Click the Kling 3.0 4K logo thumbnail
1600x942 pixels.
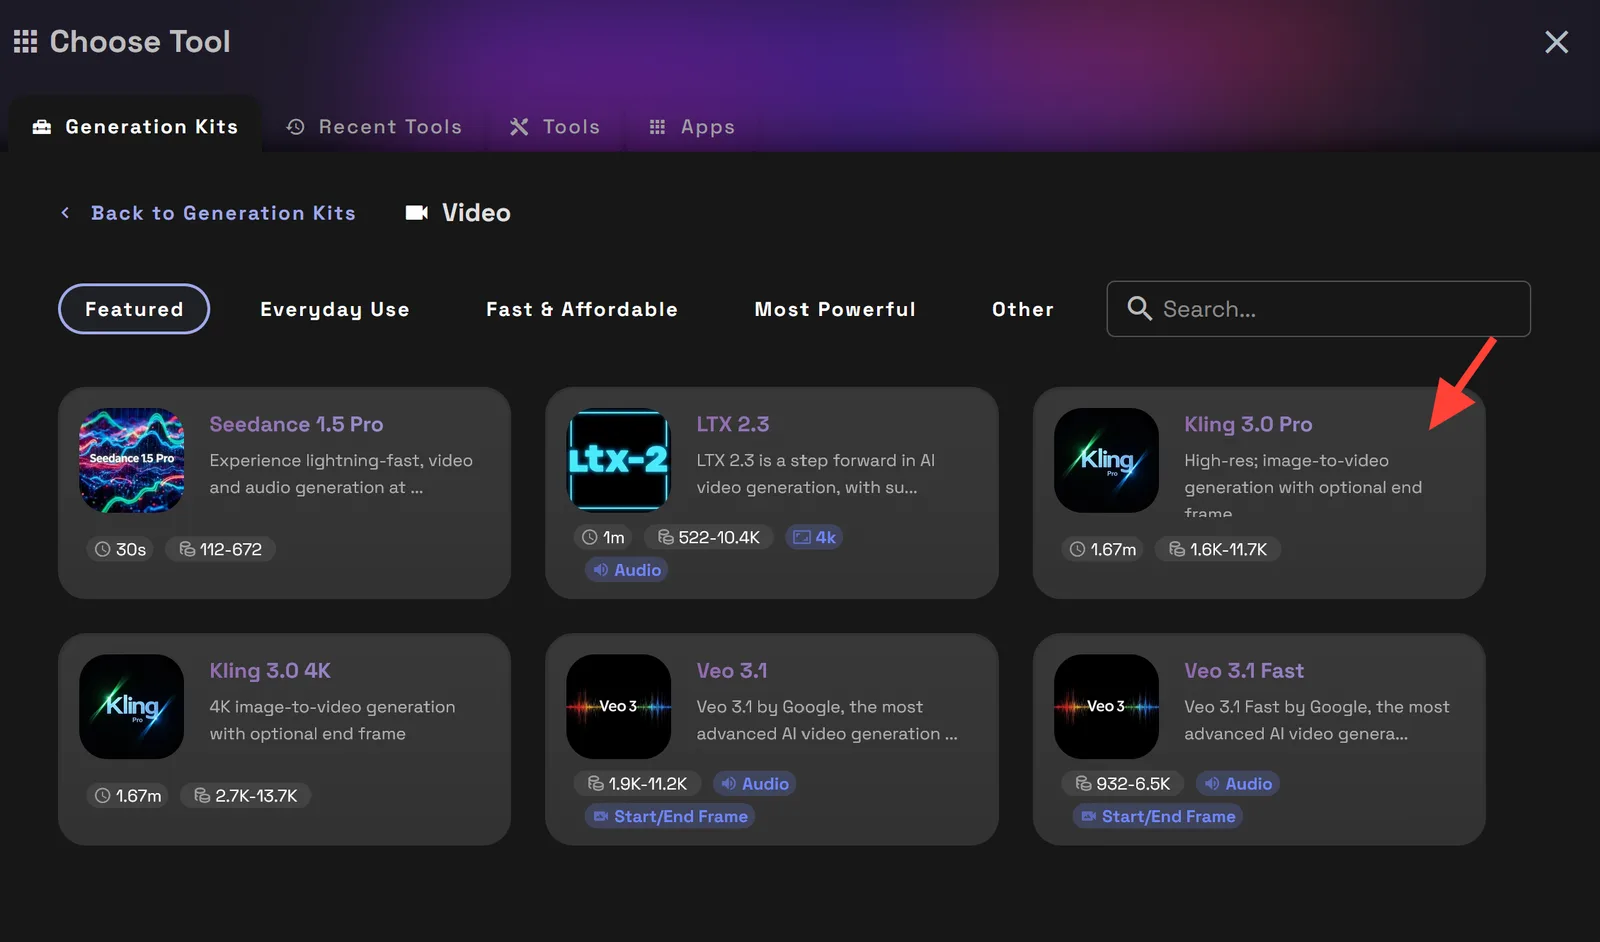click(x=132, y=707)
